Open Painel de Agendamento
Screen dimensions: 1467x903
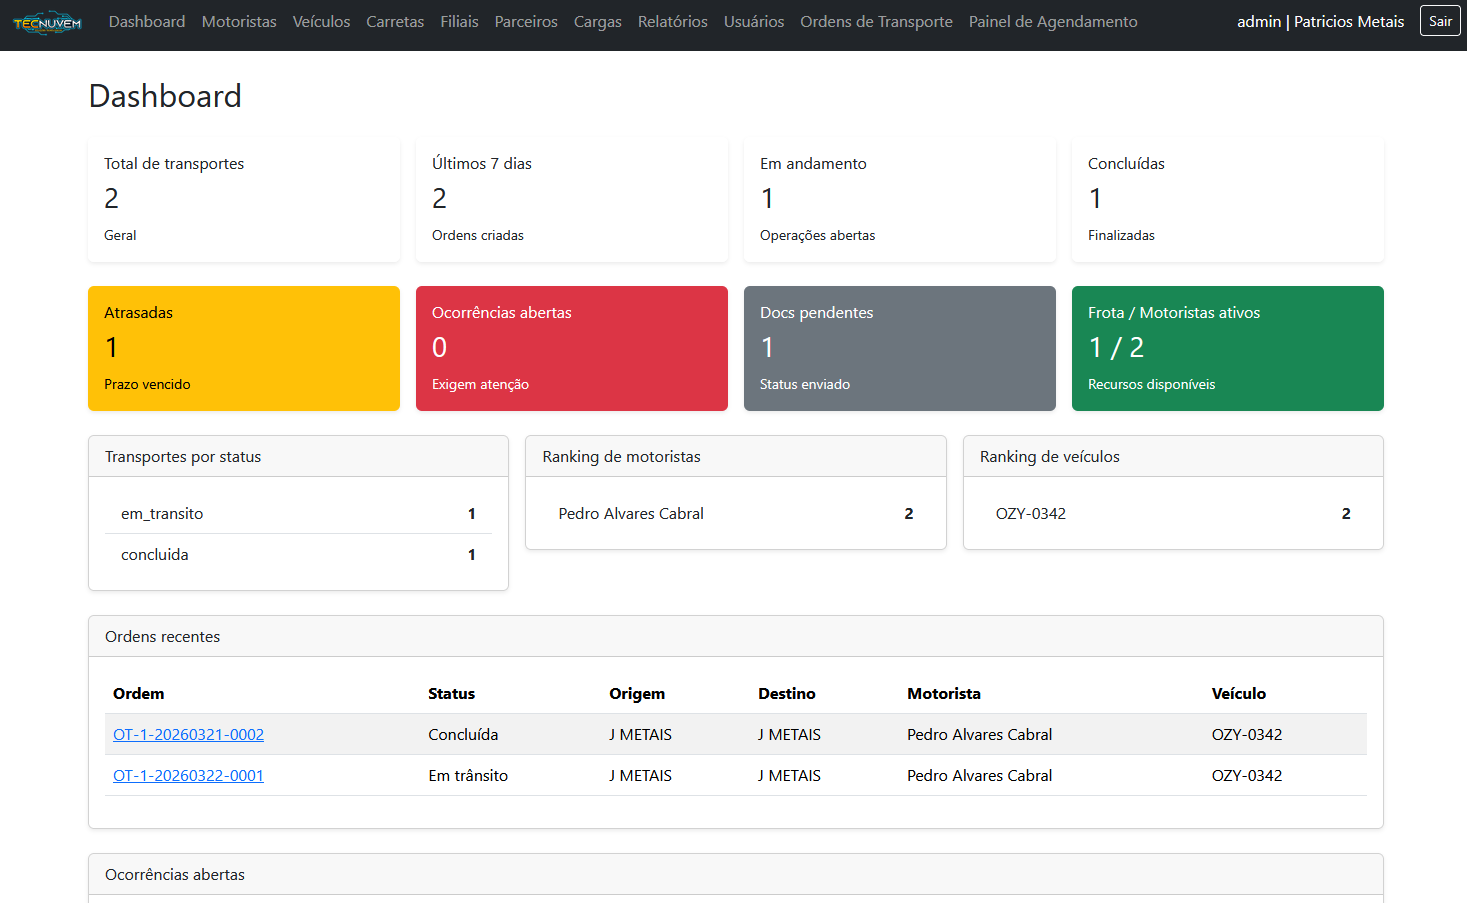pos(1053,22)
